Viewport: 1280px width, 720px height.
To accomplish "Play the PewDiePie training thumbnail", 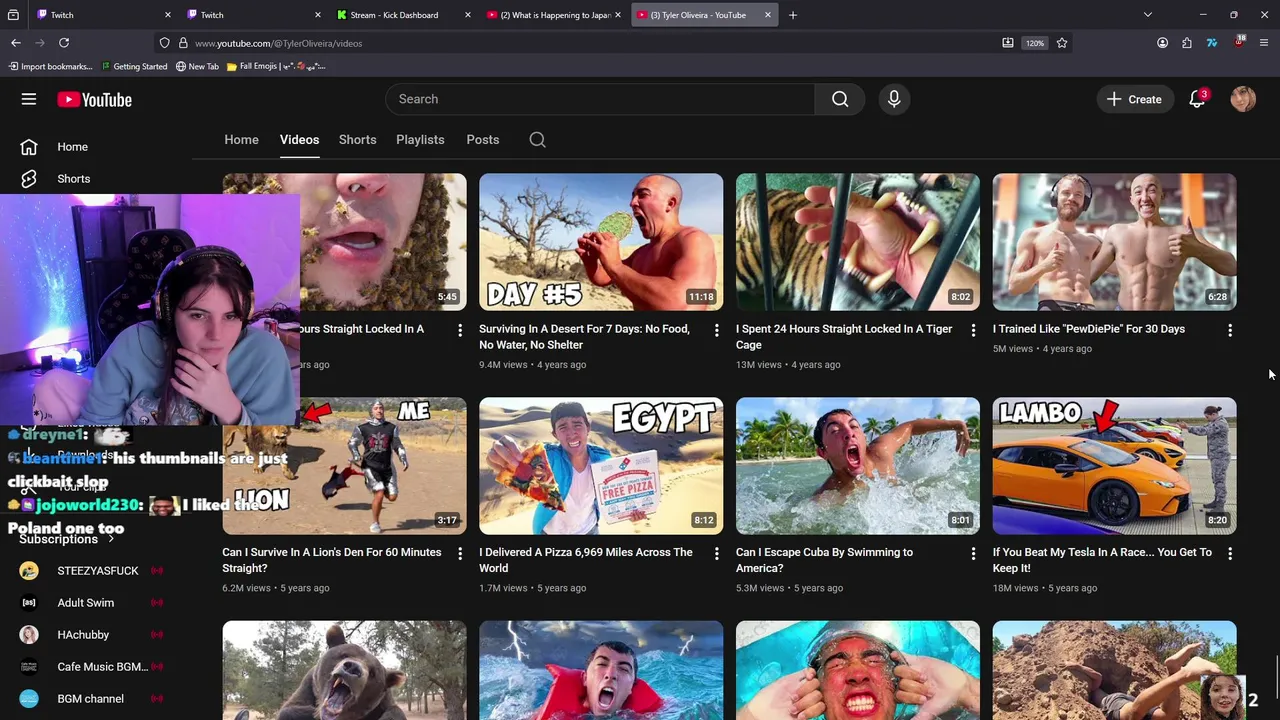I will [1114, 242].
